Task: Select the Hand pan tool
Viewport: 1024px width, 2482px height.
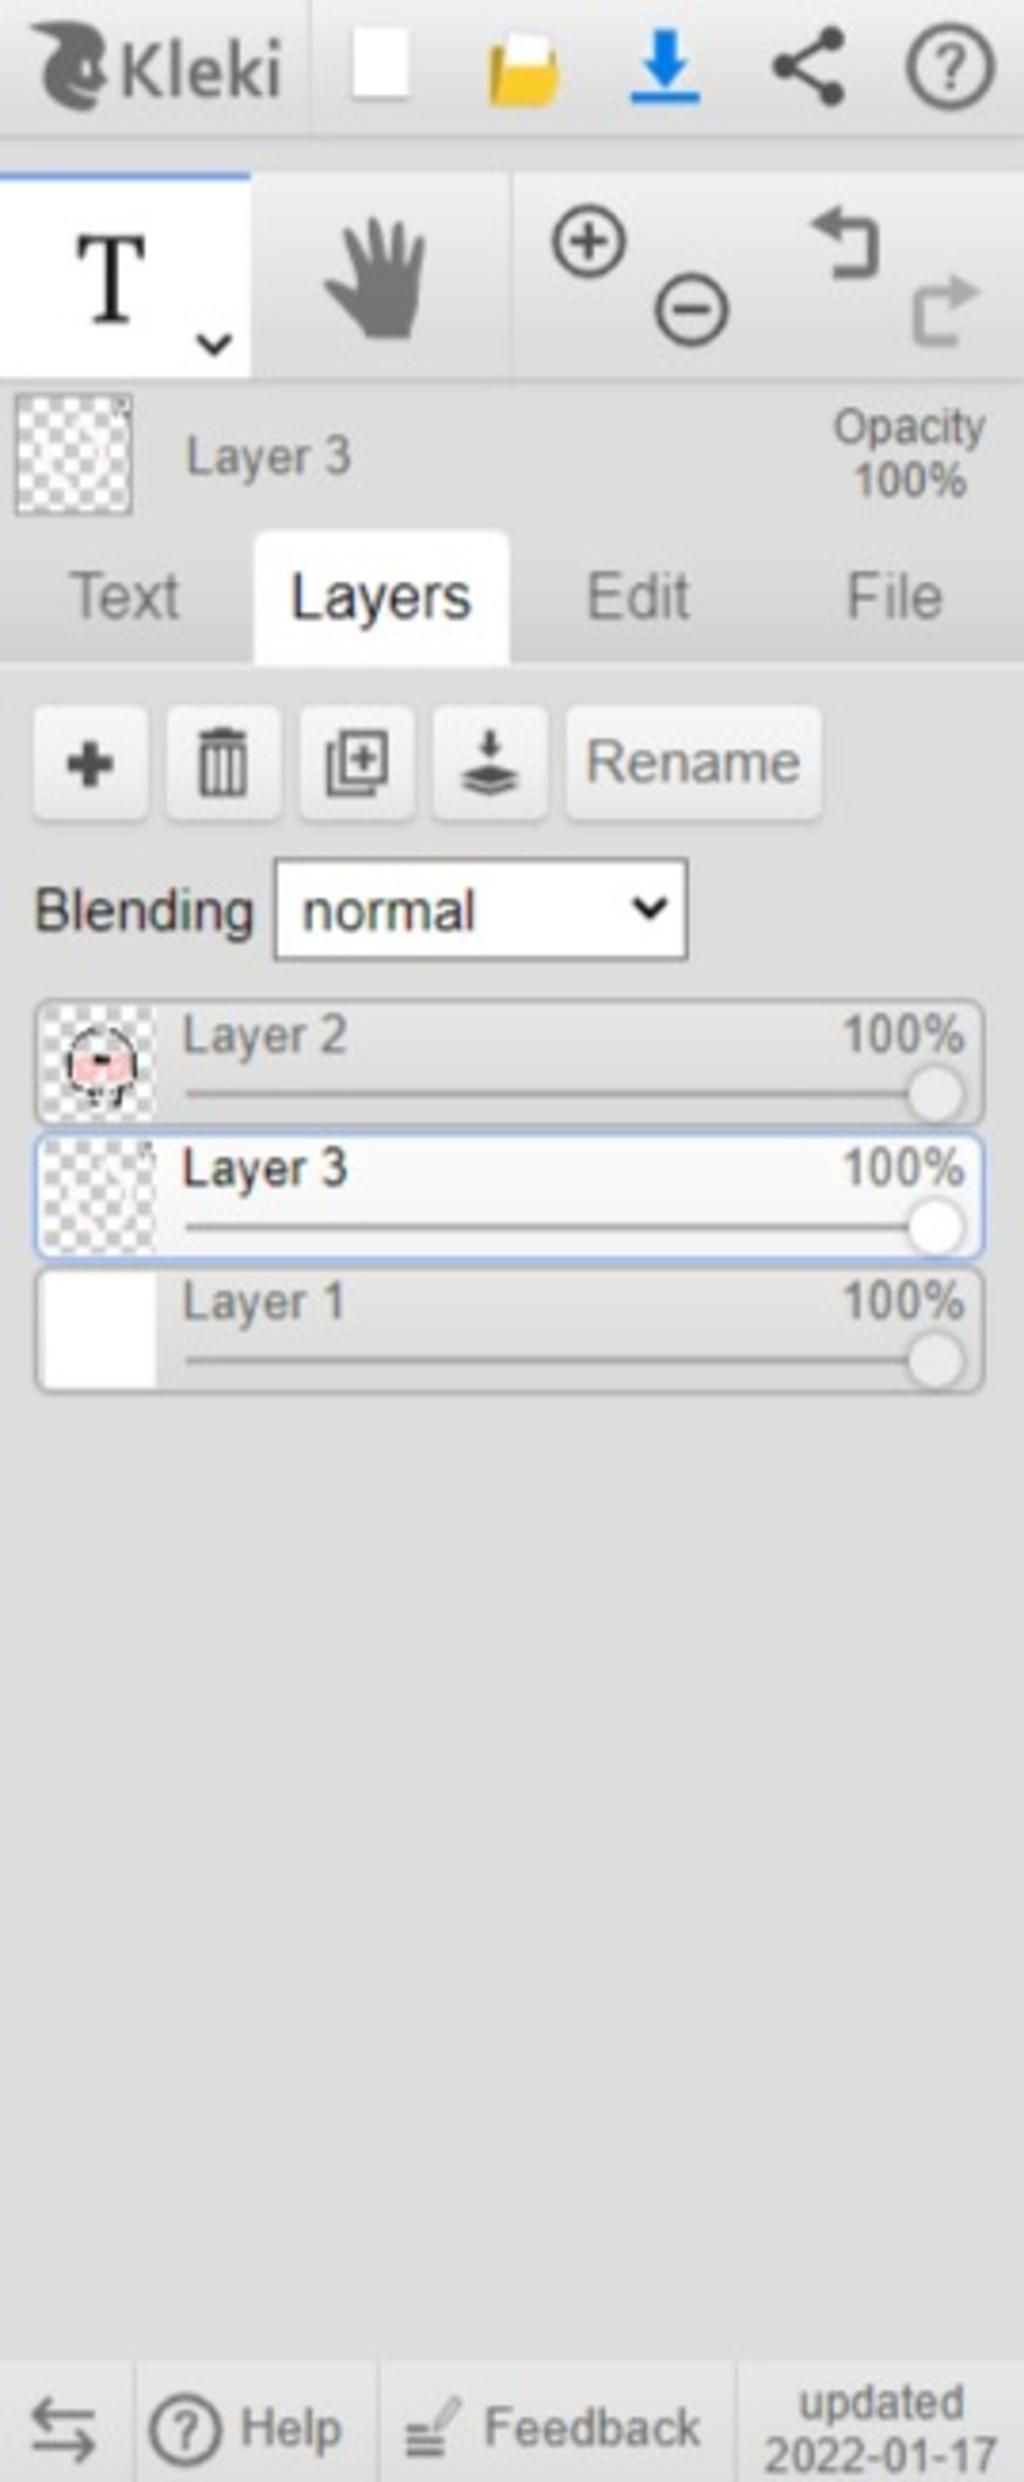Action: tap(378, 278)
